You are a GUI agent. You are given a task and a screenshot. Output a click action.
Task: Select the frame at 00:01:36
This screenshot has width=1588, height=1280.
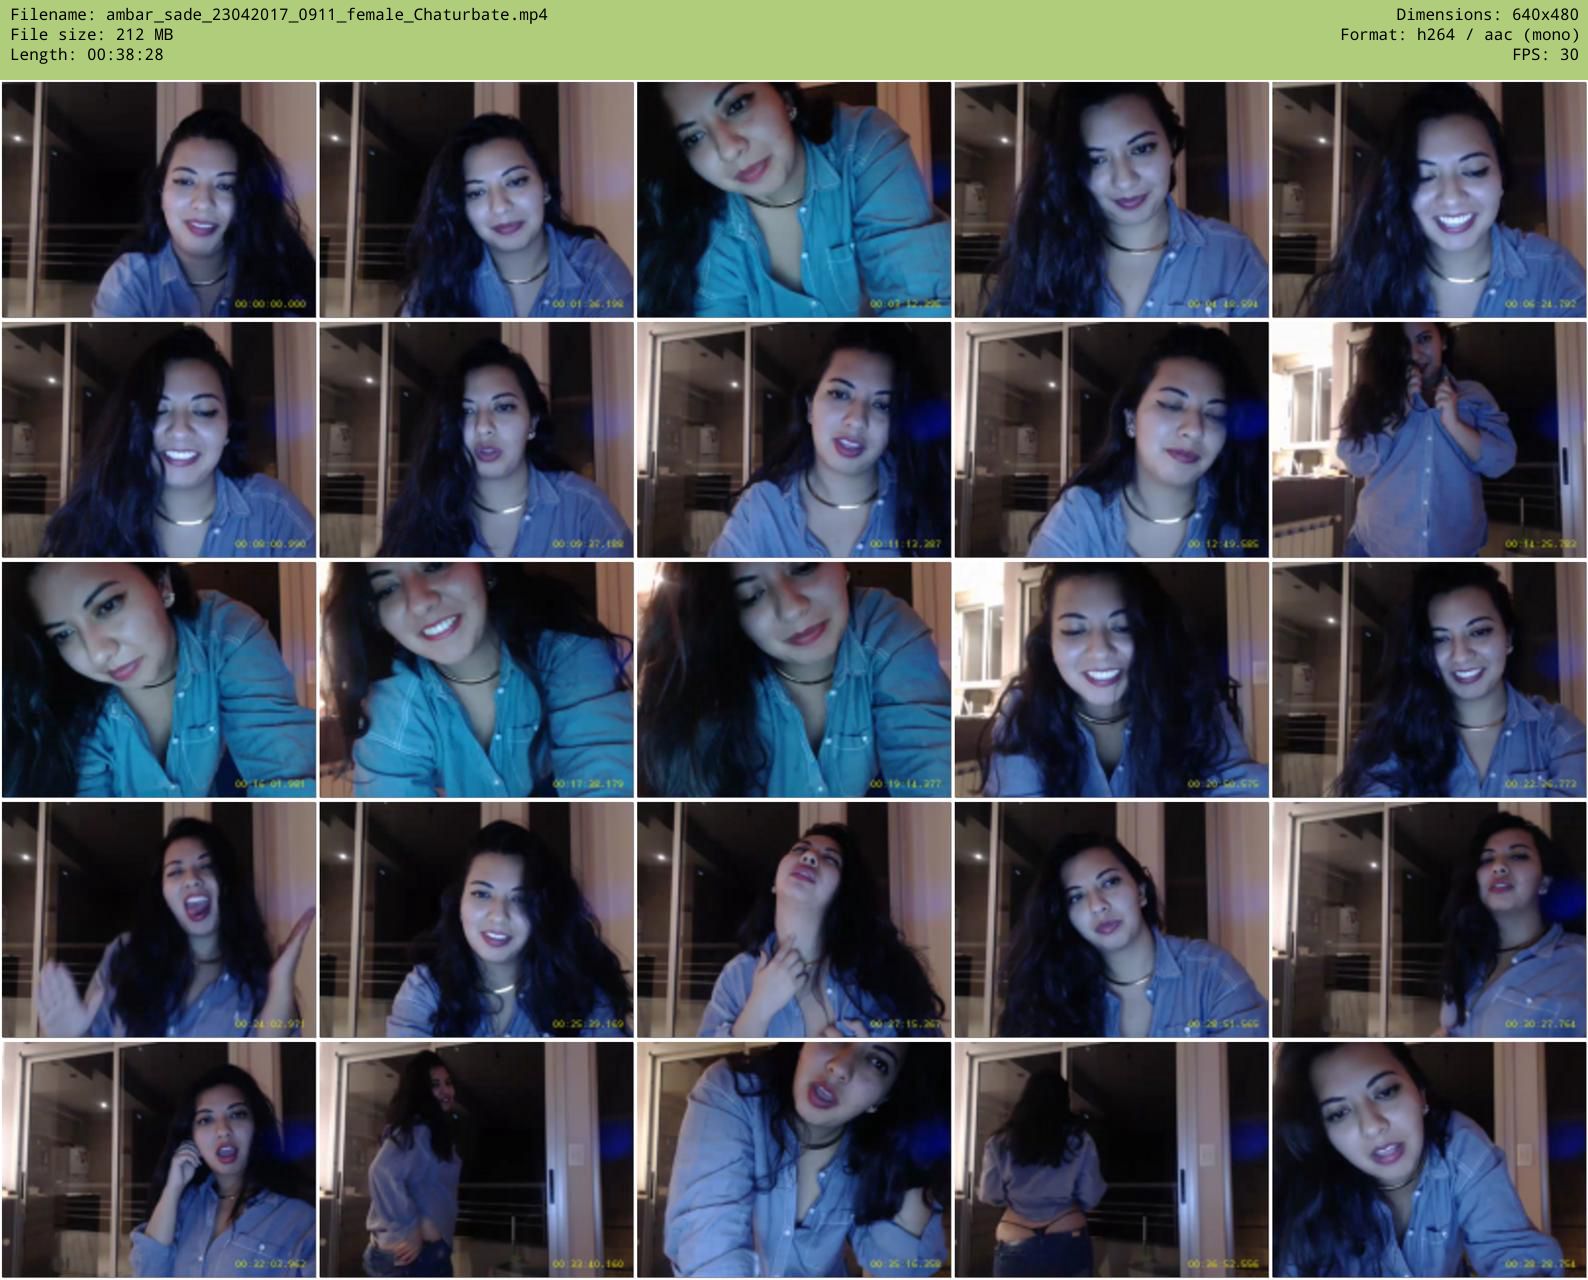(476, 200)
